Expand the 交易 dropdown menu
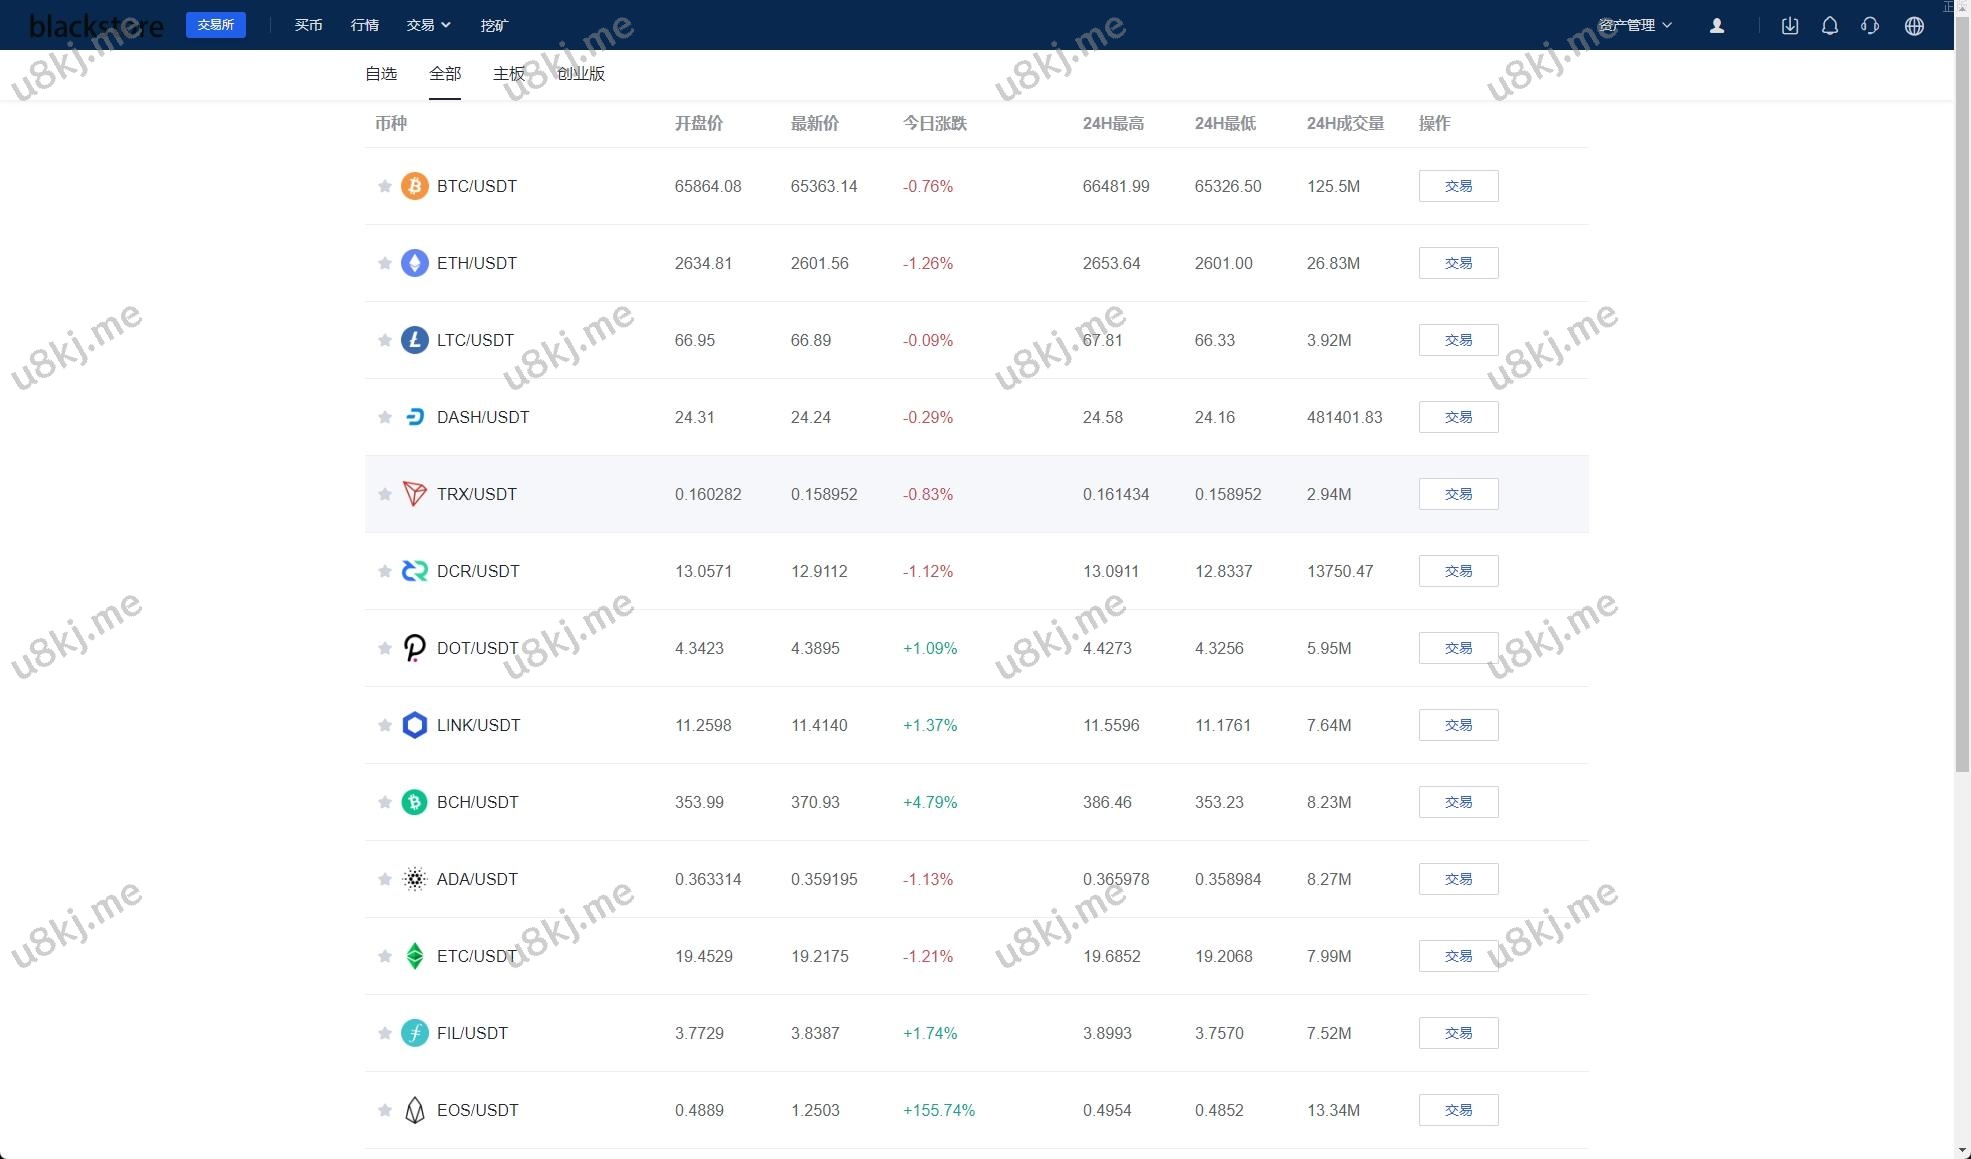 [x=428, y=25]
